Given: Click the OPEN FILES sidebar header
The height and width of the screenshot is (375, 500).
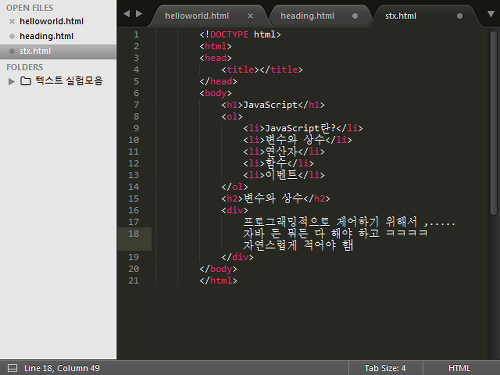Looking at the screenshot, I should [30, 8].
